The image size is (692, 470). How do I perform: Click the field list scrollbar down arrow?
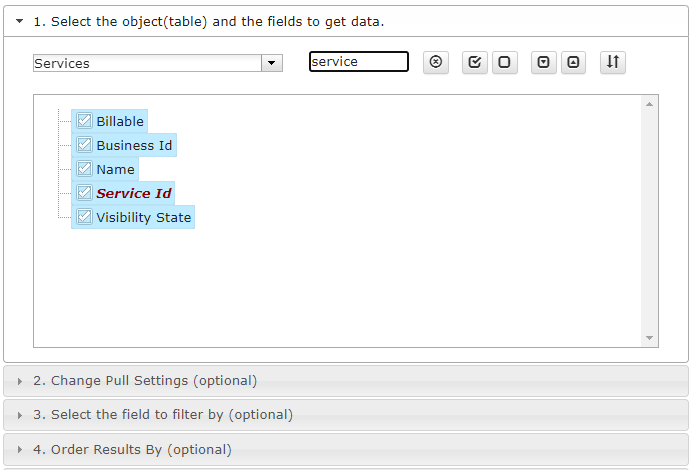649,338
